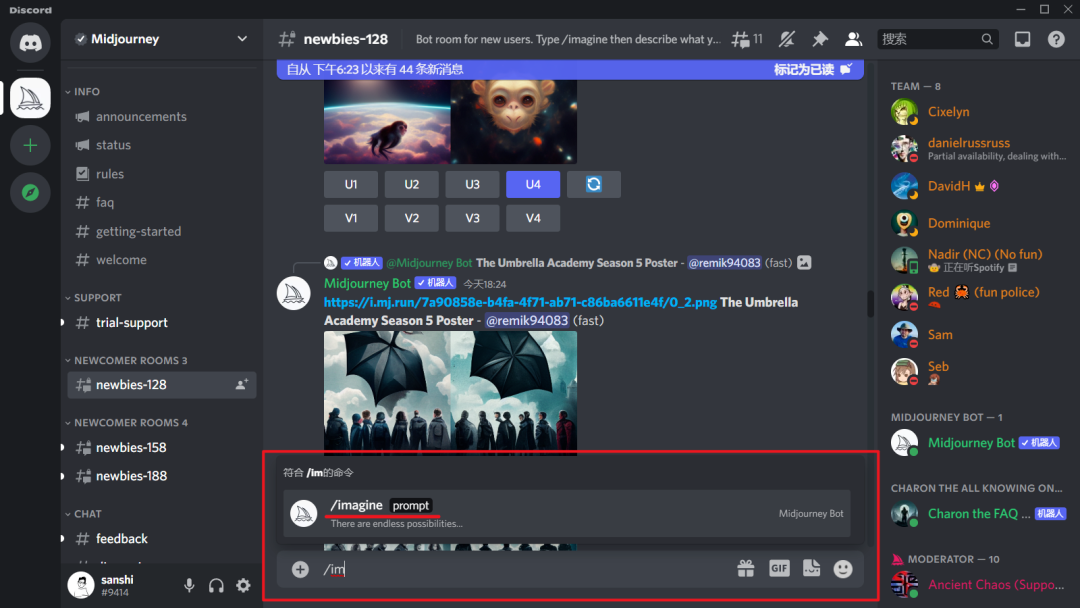Toggle microphone mute
This screenshot has width=1080, height=608.
(x=189, y=586)
